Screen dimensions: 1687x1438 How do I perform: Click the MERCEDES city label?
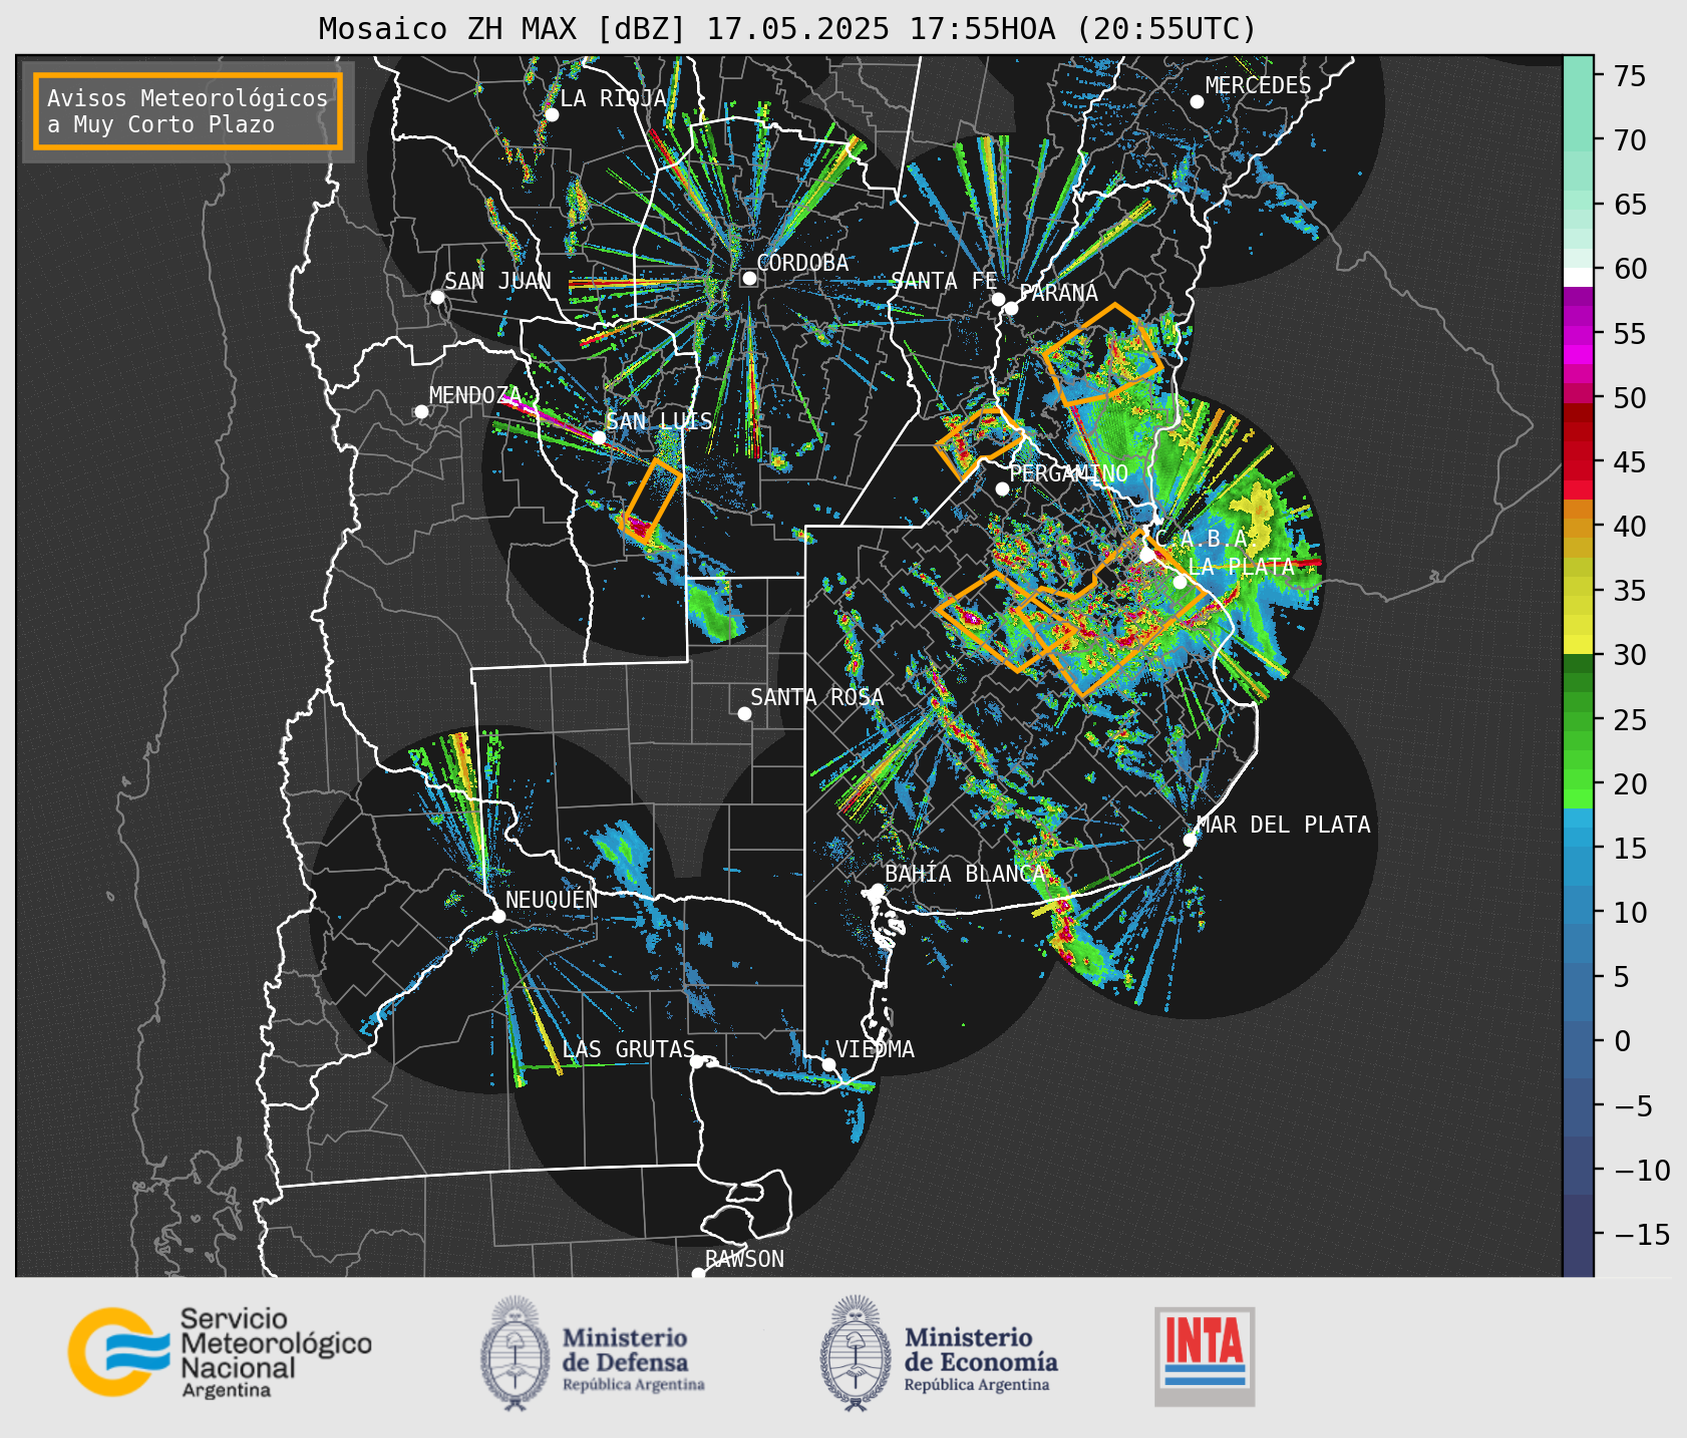1258,86
